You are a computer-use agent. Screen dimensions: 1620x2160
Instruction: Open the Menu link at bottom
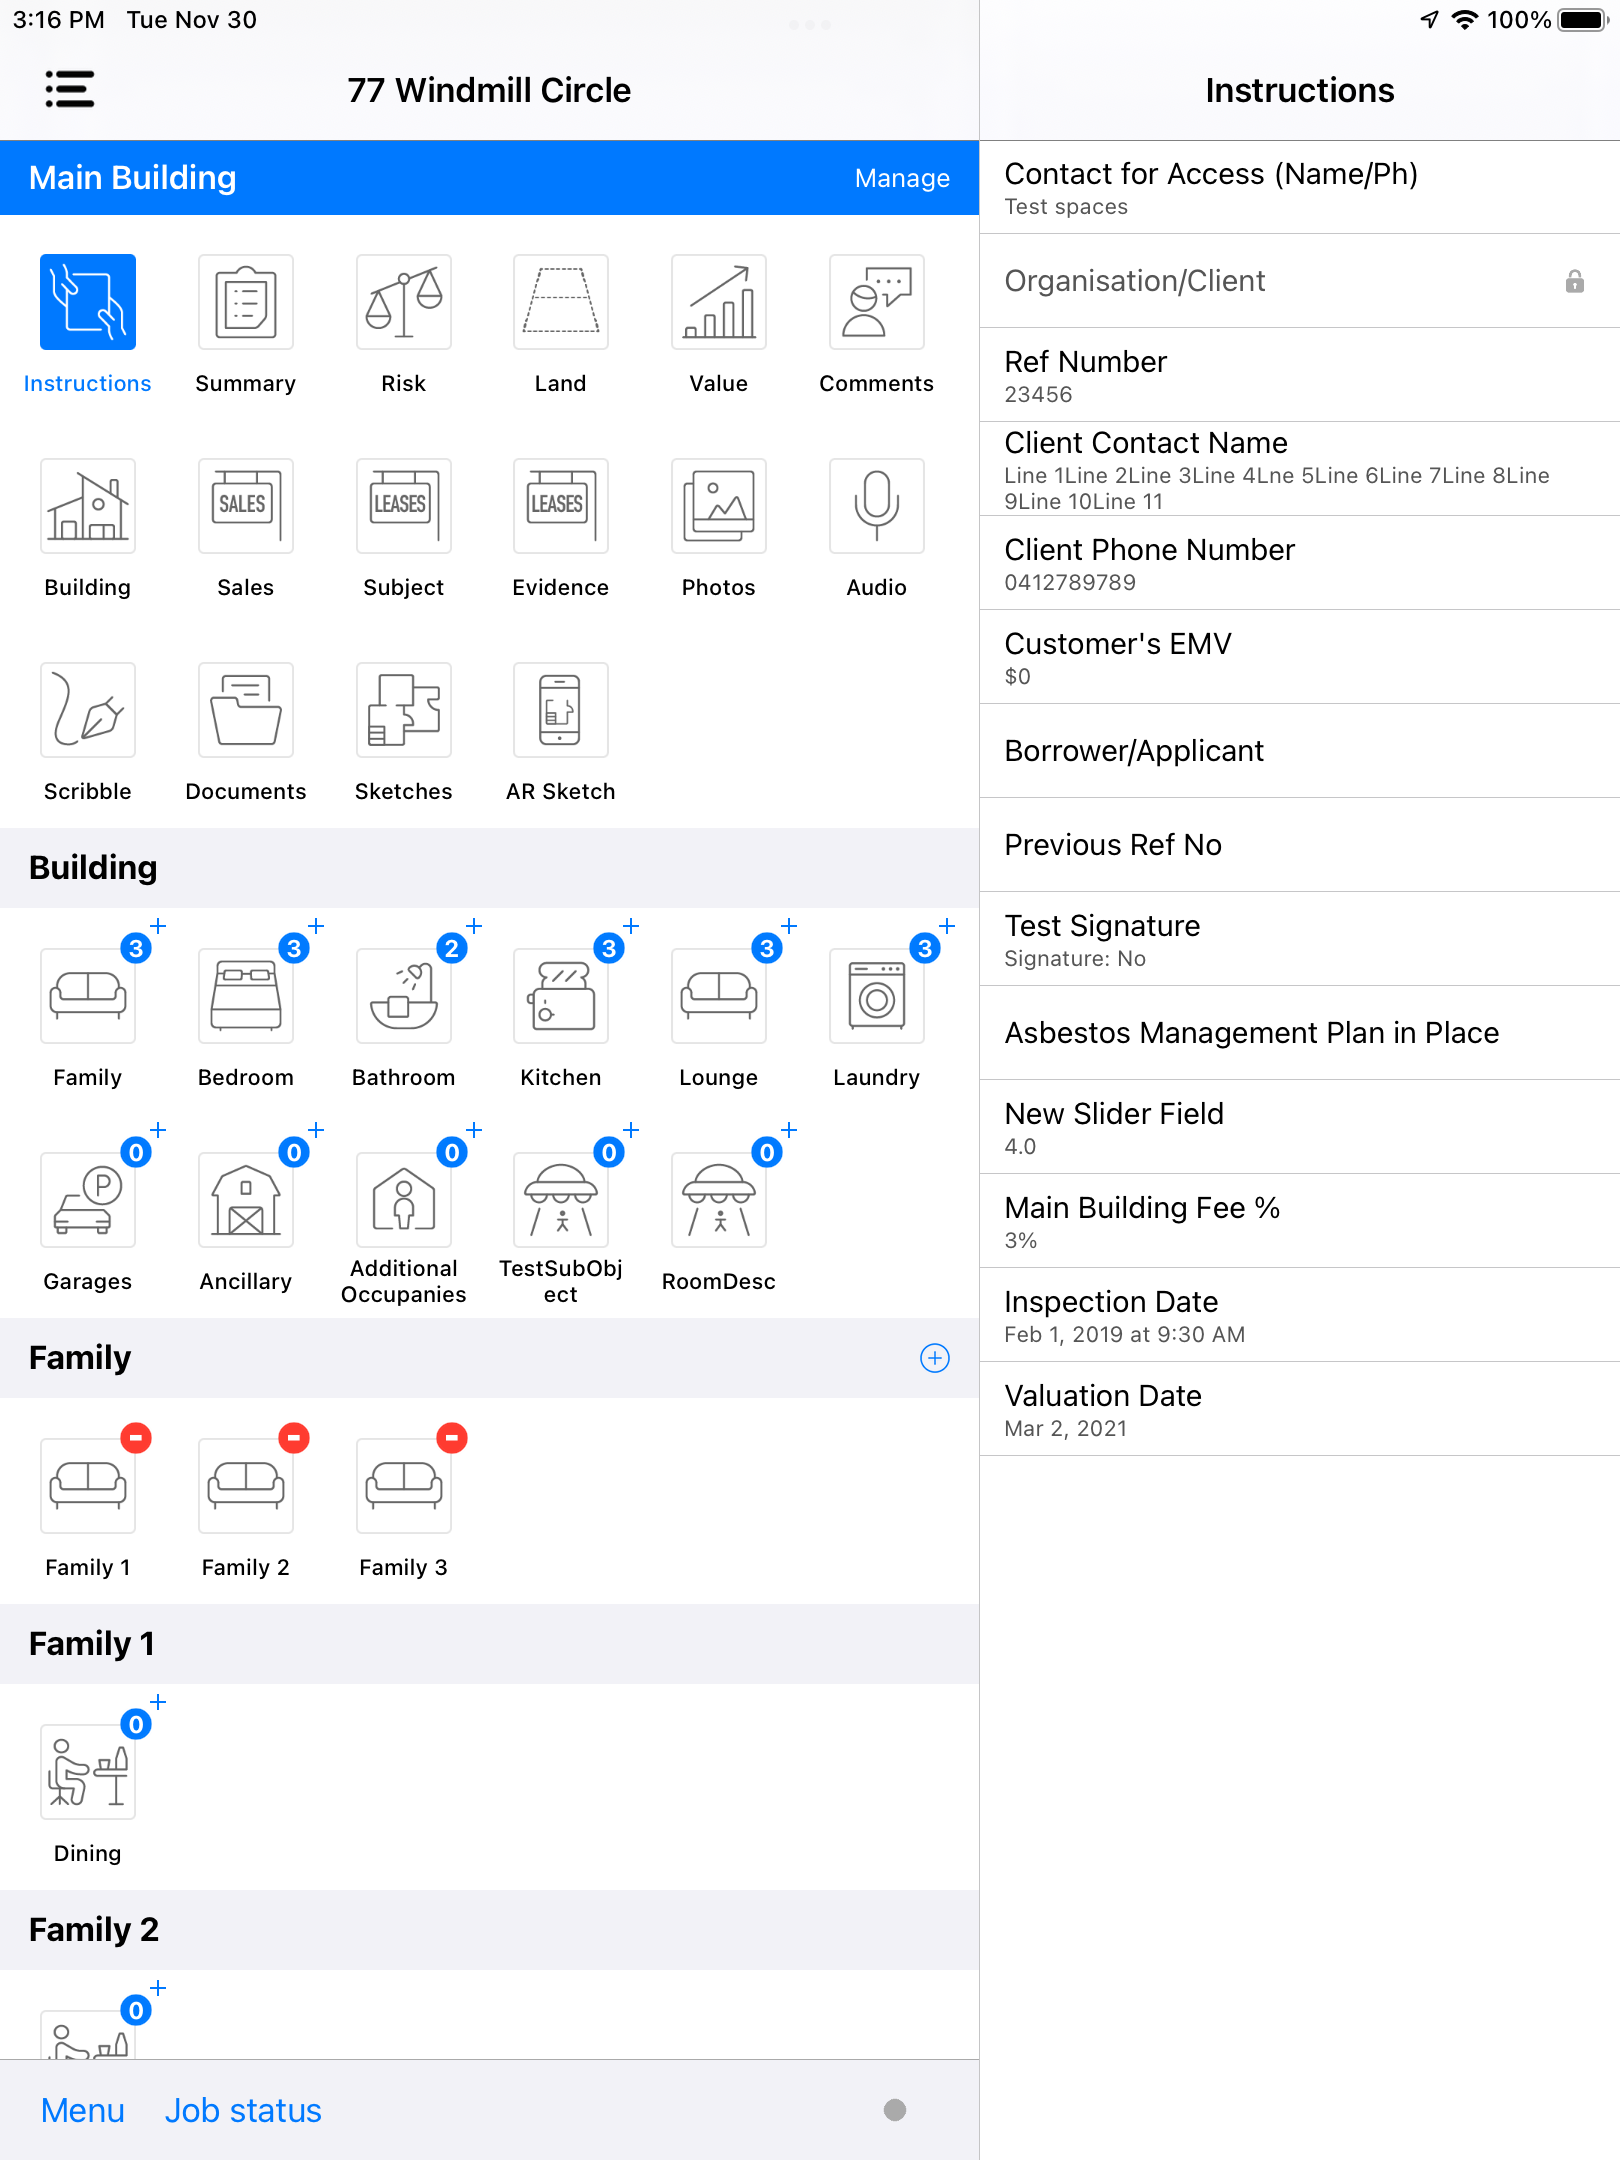83,2110
